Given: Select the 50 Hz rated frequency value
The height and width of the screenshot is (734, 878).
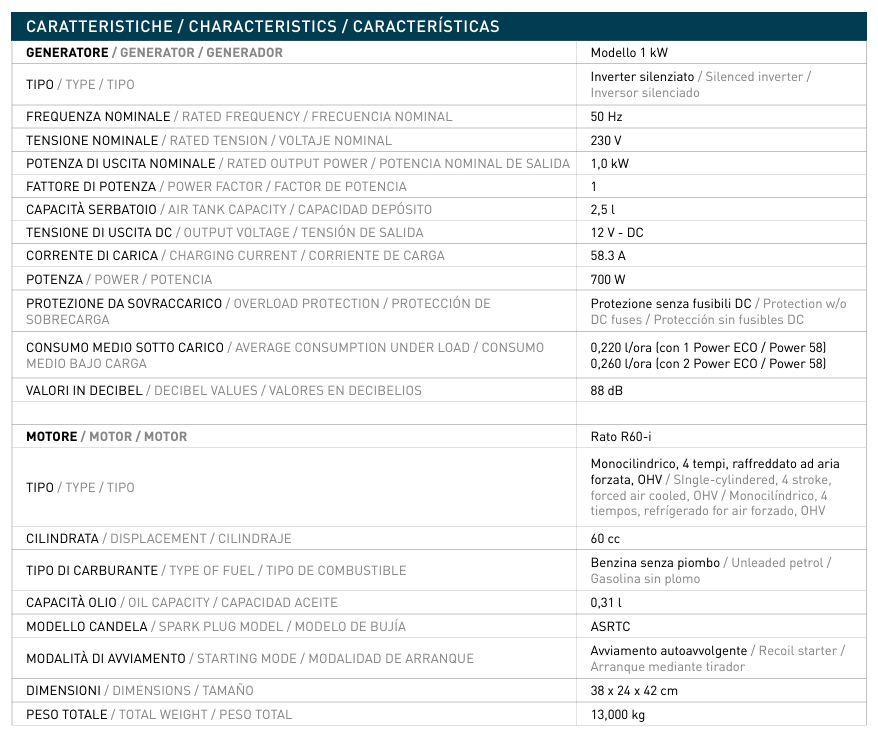Looking at the screenshot, I should coord(607,117).
